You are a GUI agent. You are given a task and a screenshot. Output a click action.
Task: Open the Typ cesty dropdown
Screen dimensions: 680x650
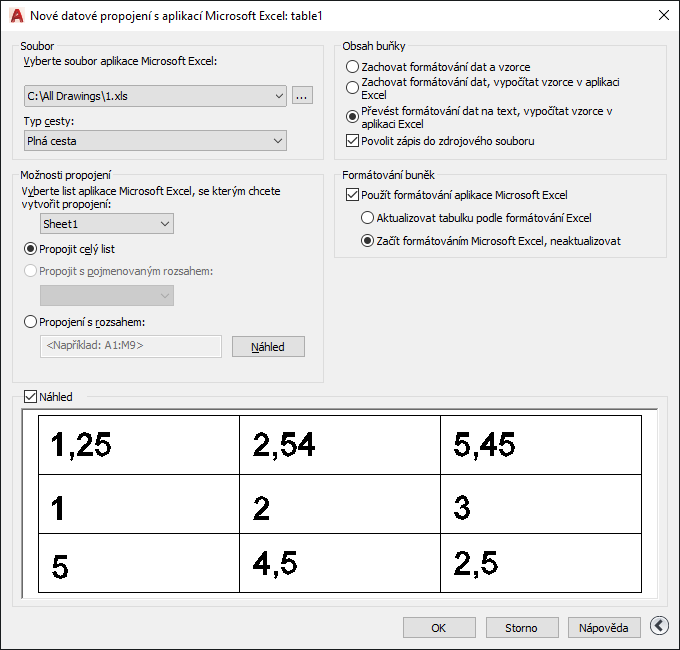pyautogui.click(x=155, y=141)
